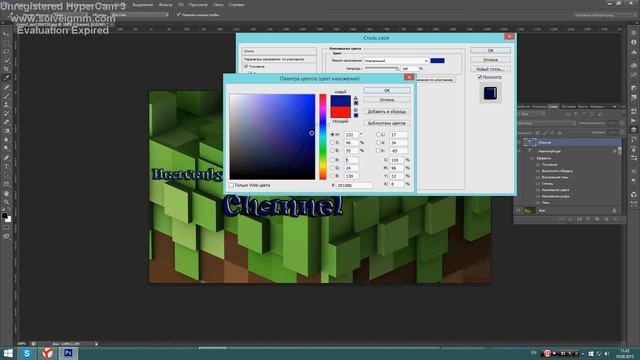
Task: Click OK in the Layer Style dialog
Action: coord(490,50)
